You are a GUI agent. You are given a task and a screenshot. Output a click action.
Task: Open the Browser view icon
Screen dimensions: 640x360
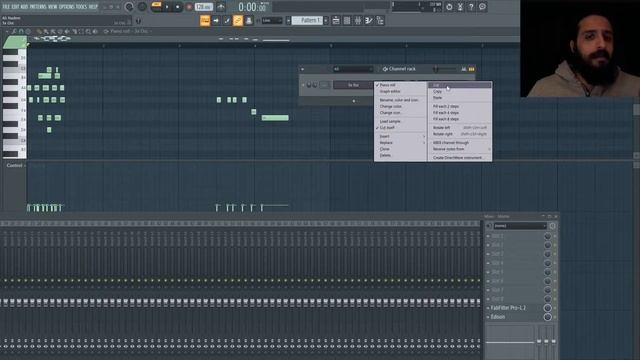380,20
